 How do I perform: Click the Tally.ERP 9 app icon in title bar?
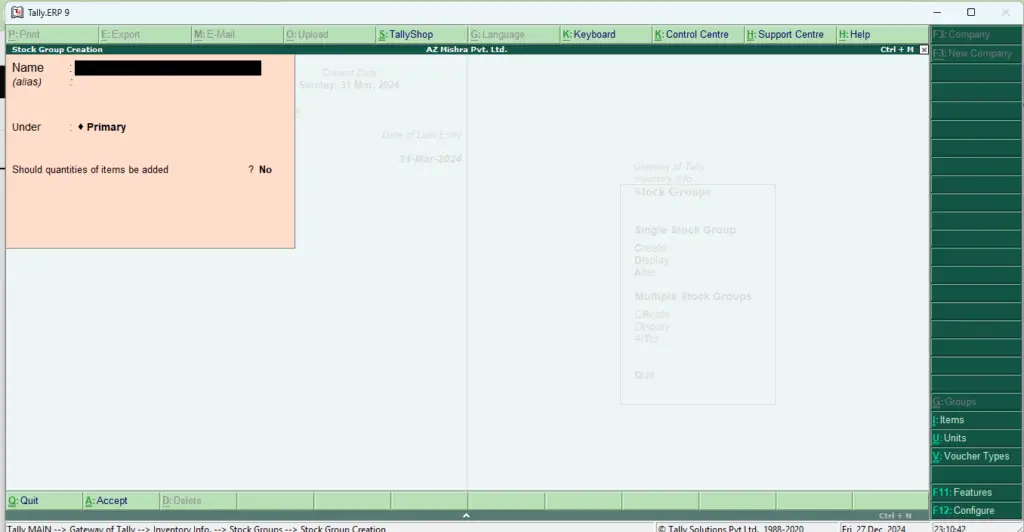[x=17, y=12]
